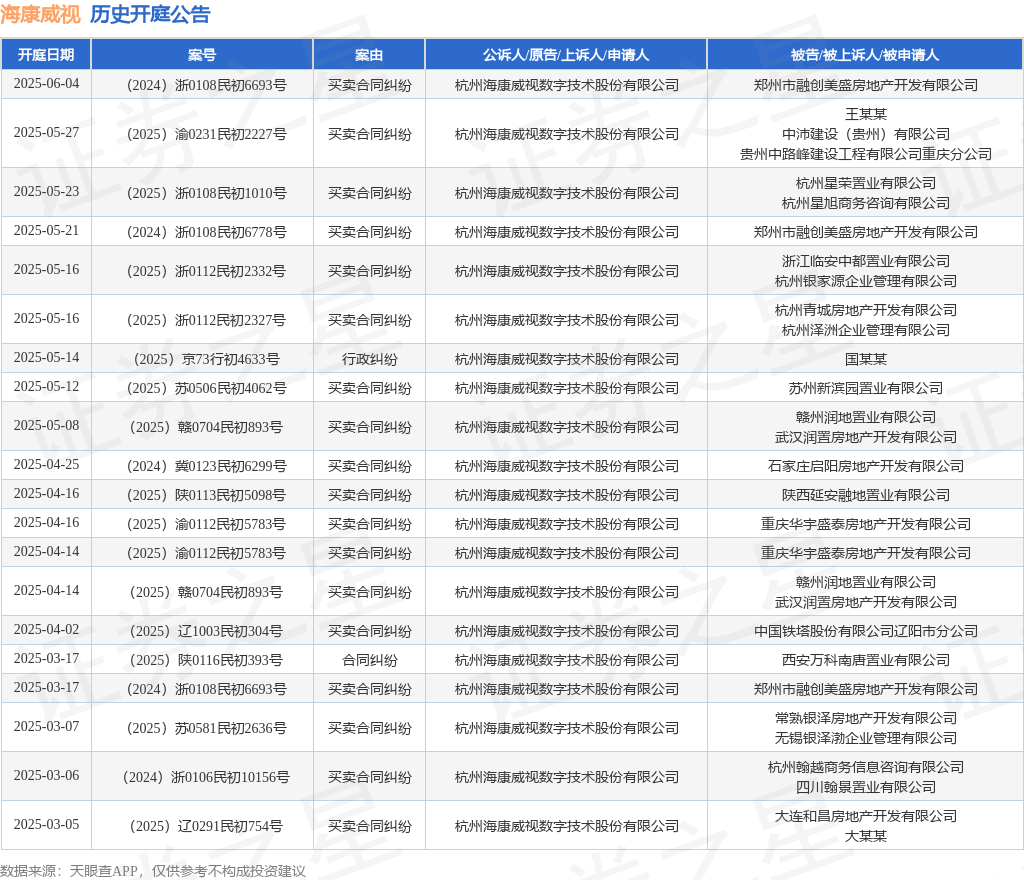Select case number (2024)浙0108民初6778号
Image resolution: width=1024 pixels, height=880 pixels.
206,232
